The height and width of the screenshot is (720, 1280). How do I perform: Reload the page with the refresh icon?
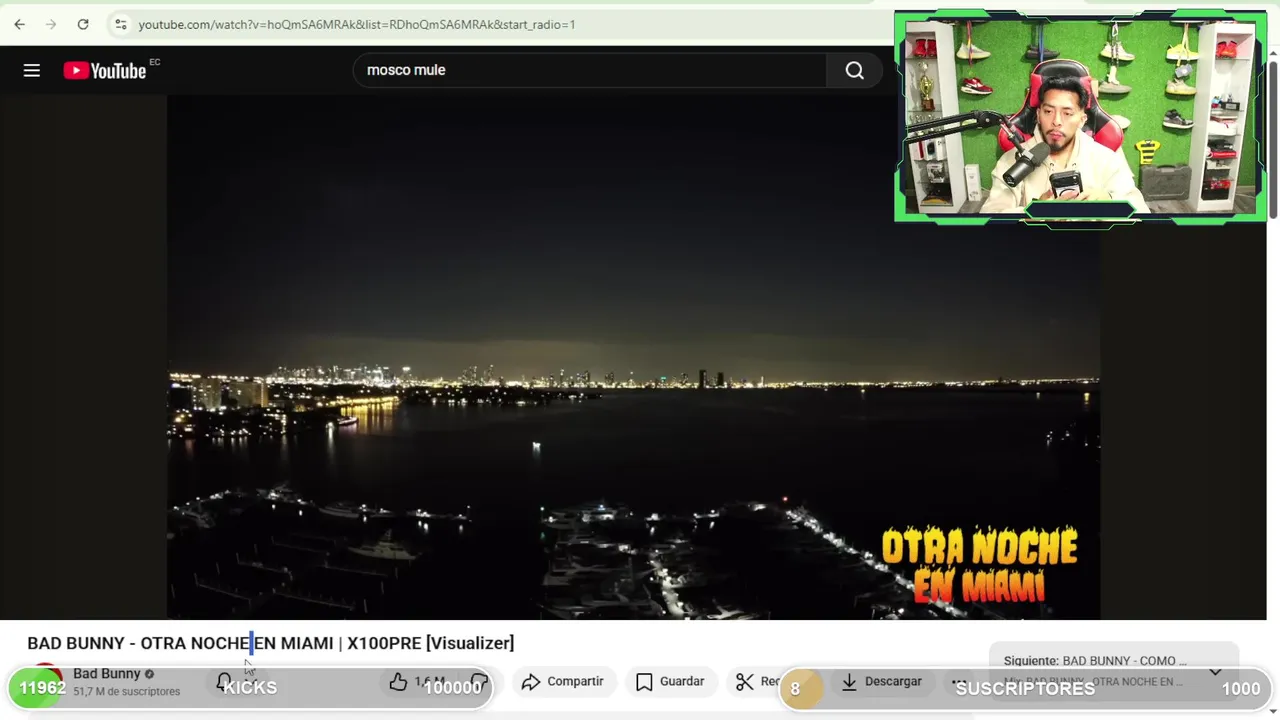pyautogui.click(x=83, y=24)
